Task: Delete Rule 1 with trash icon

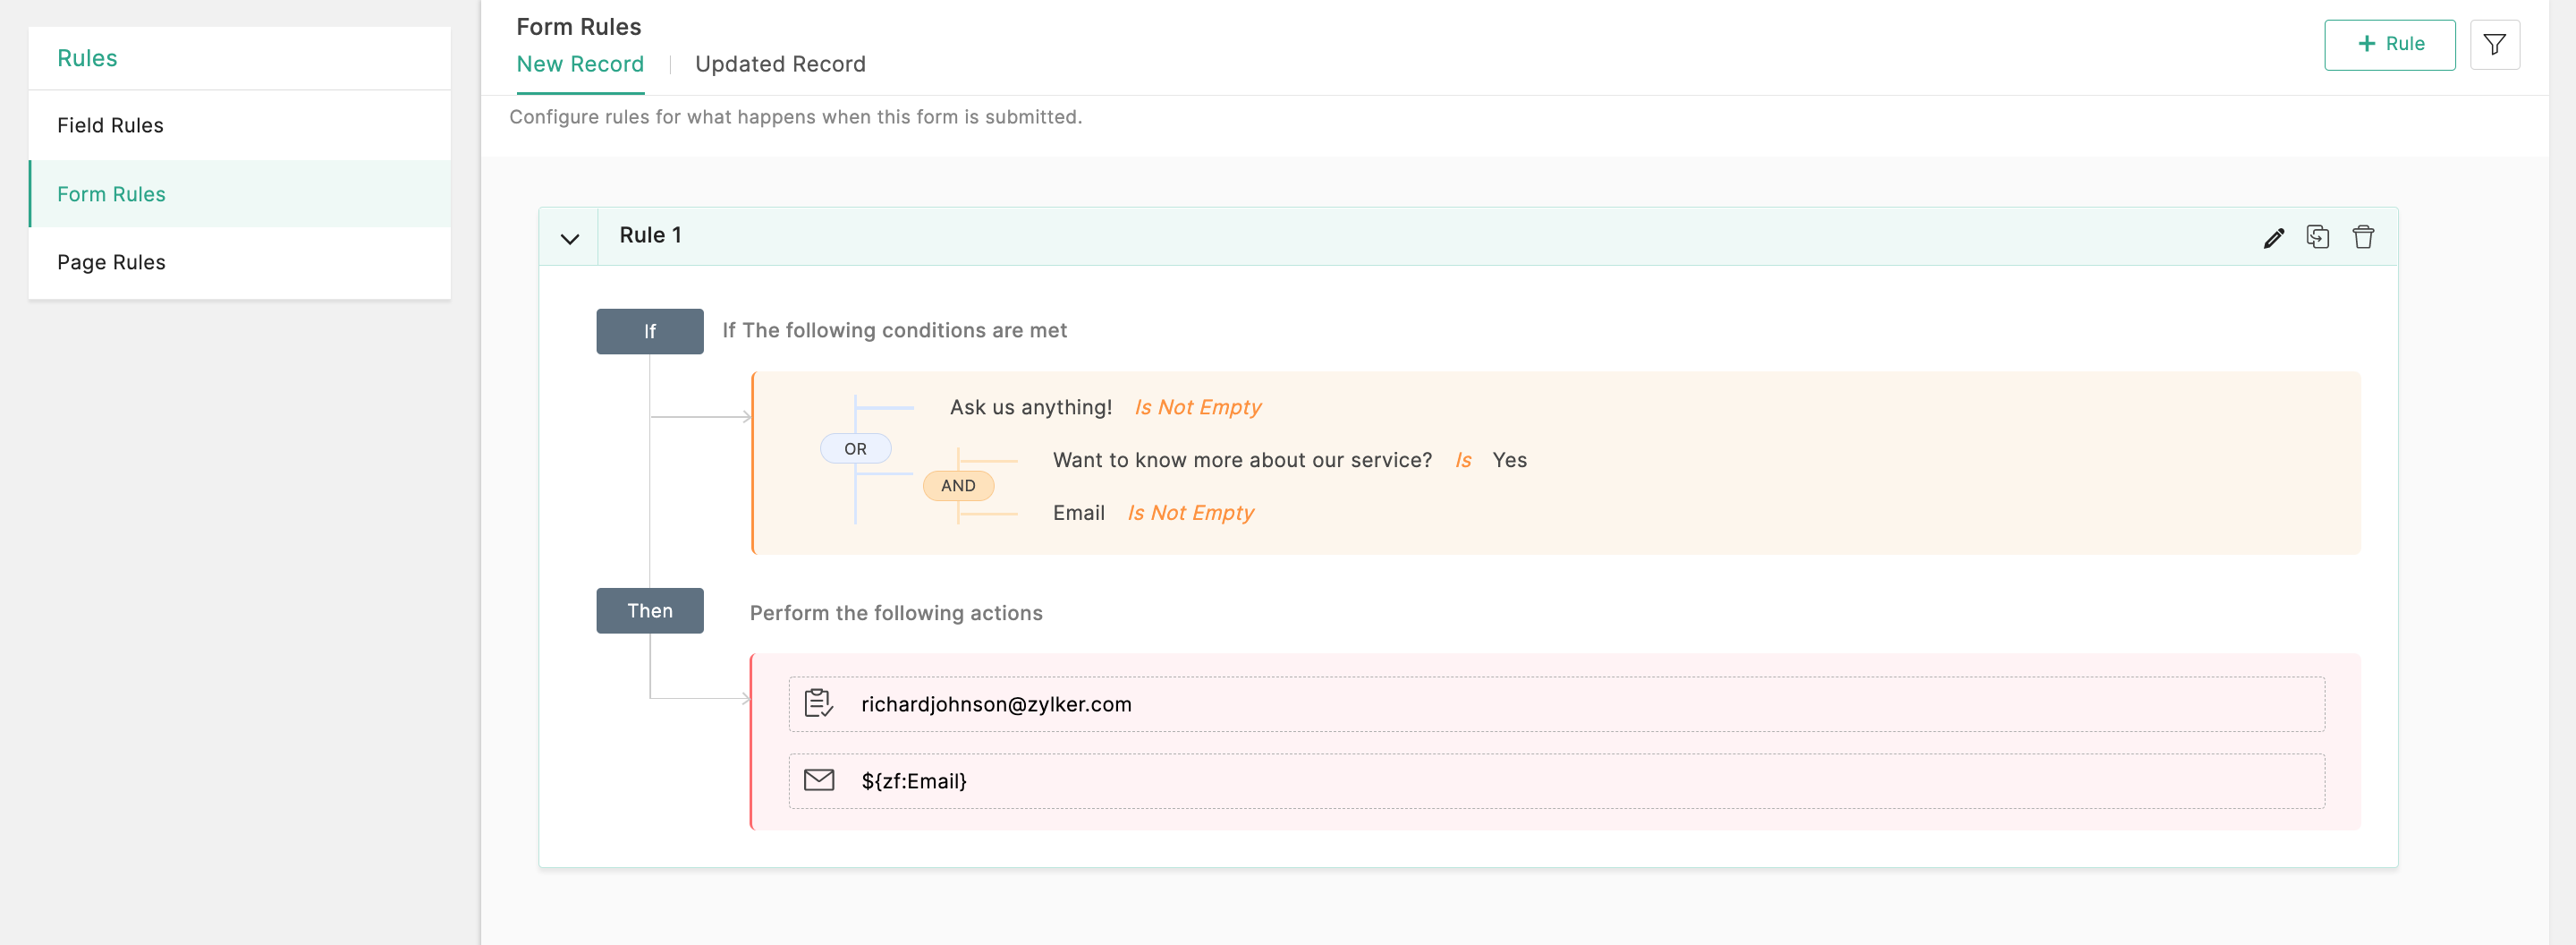Action: point(2362,237)
